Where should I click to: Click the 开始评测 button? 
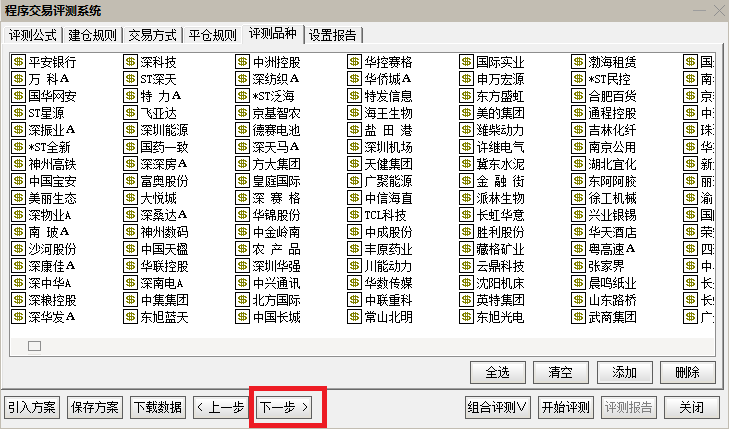(x=565, y=407)
